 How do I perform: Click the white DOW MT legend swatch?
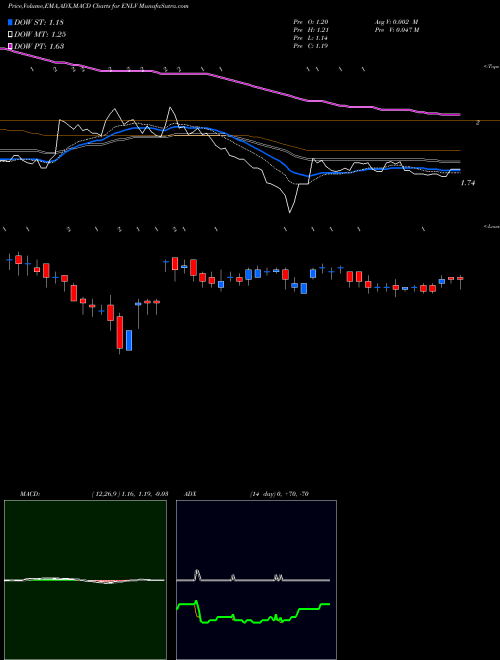(11, 35)
